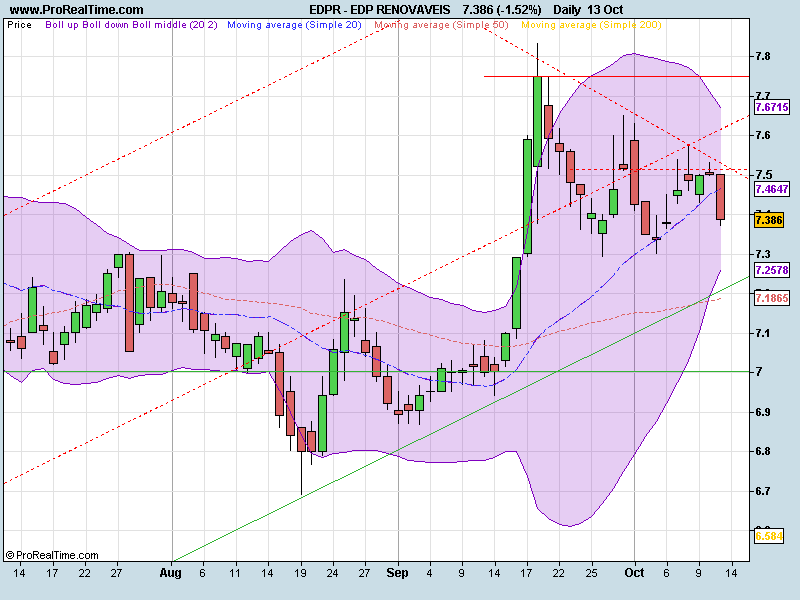Screen dimensions: 800x600
Task: Select the Moving average (Simple 200) legend
Action: point(591,25)
